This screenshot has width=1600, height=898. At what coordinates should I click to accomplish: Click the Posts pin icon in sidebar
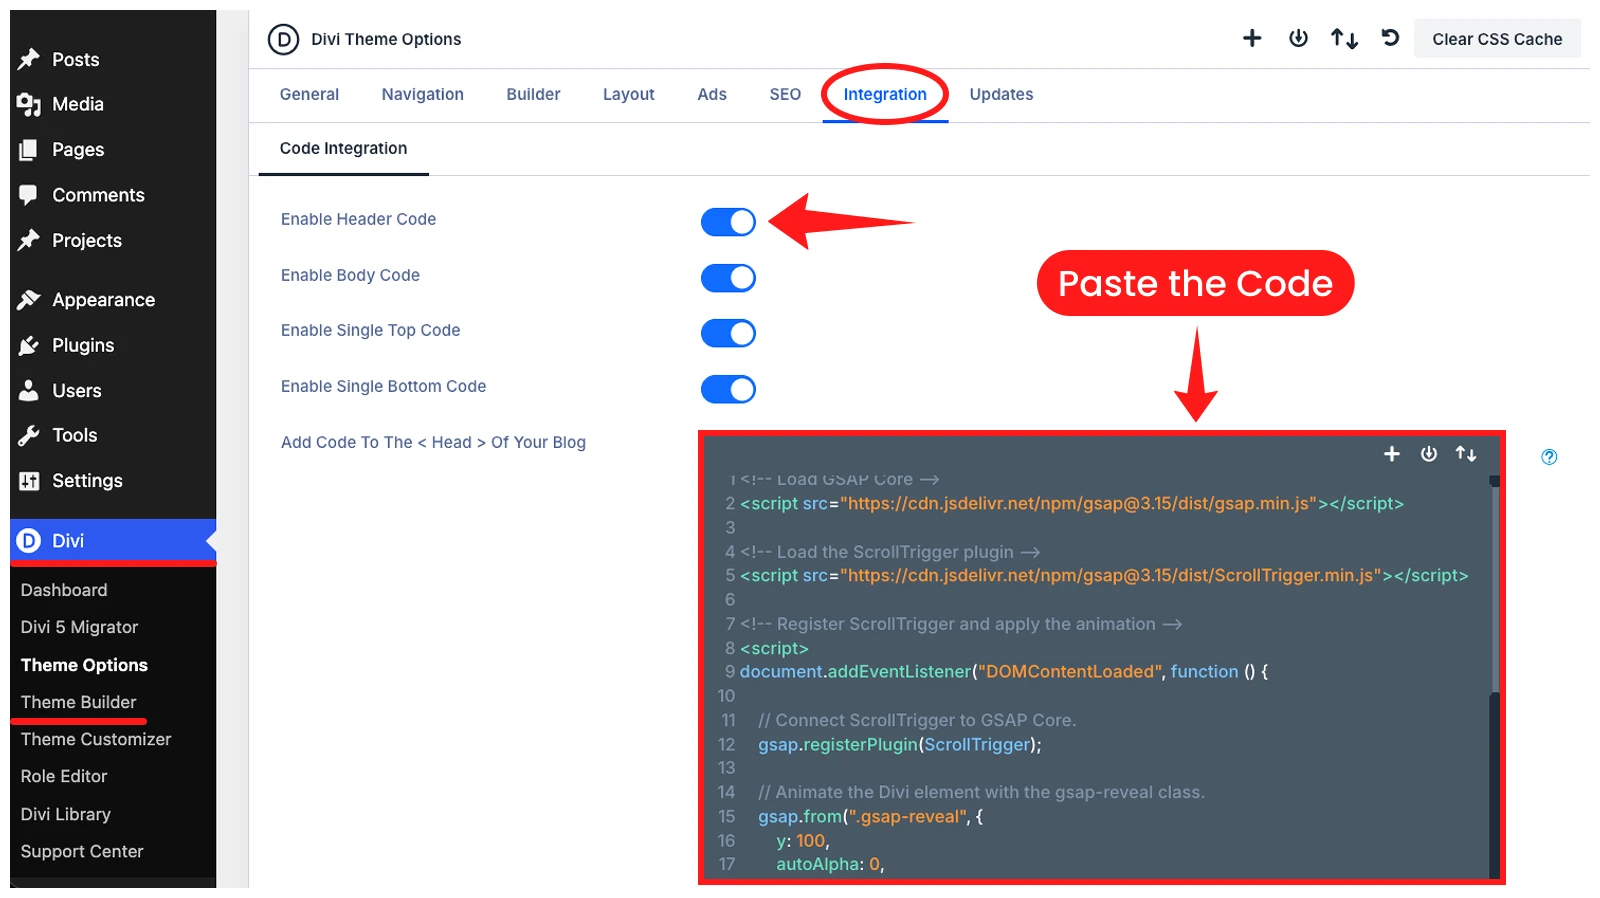pos(29,59)
